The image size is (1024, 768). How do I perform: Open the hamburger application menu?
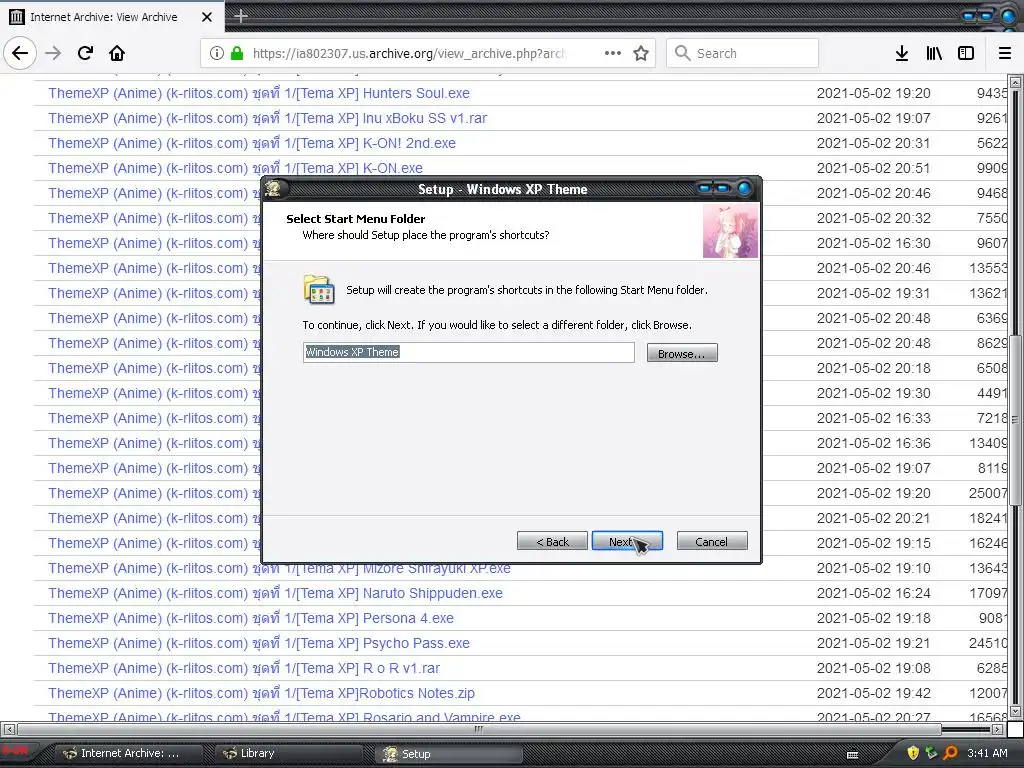click(x=1004, y=53)
